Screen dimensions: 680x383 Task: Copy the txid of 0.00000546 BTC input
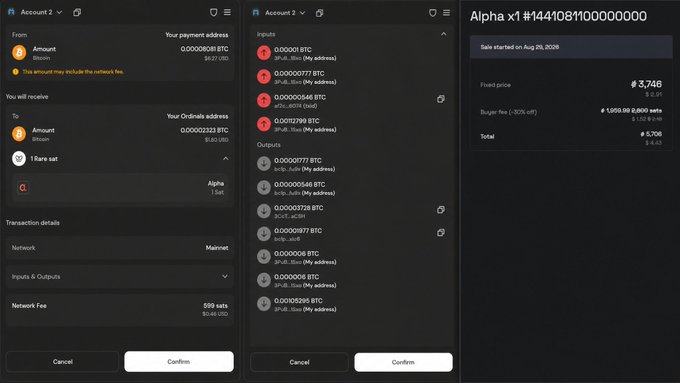(441, 99)
